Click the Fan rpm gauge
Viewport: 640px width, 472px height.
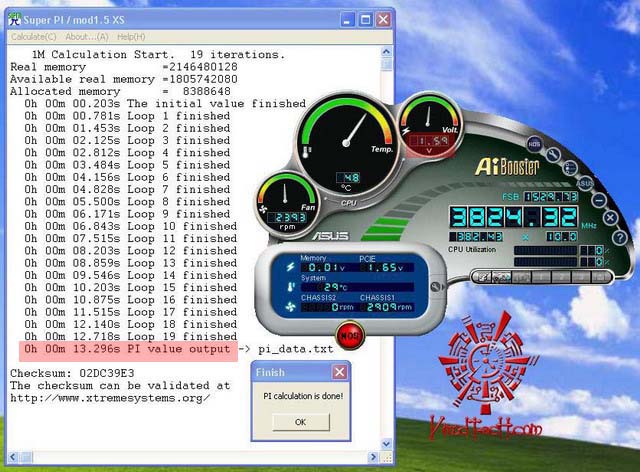point(286,203)
